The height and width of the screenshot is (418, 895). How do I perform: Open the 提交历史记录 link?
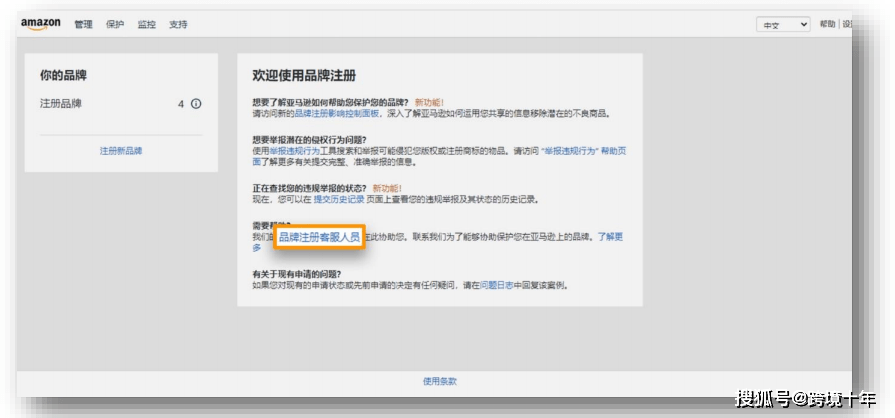click(339, 200)
